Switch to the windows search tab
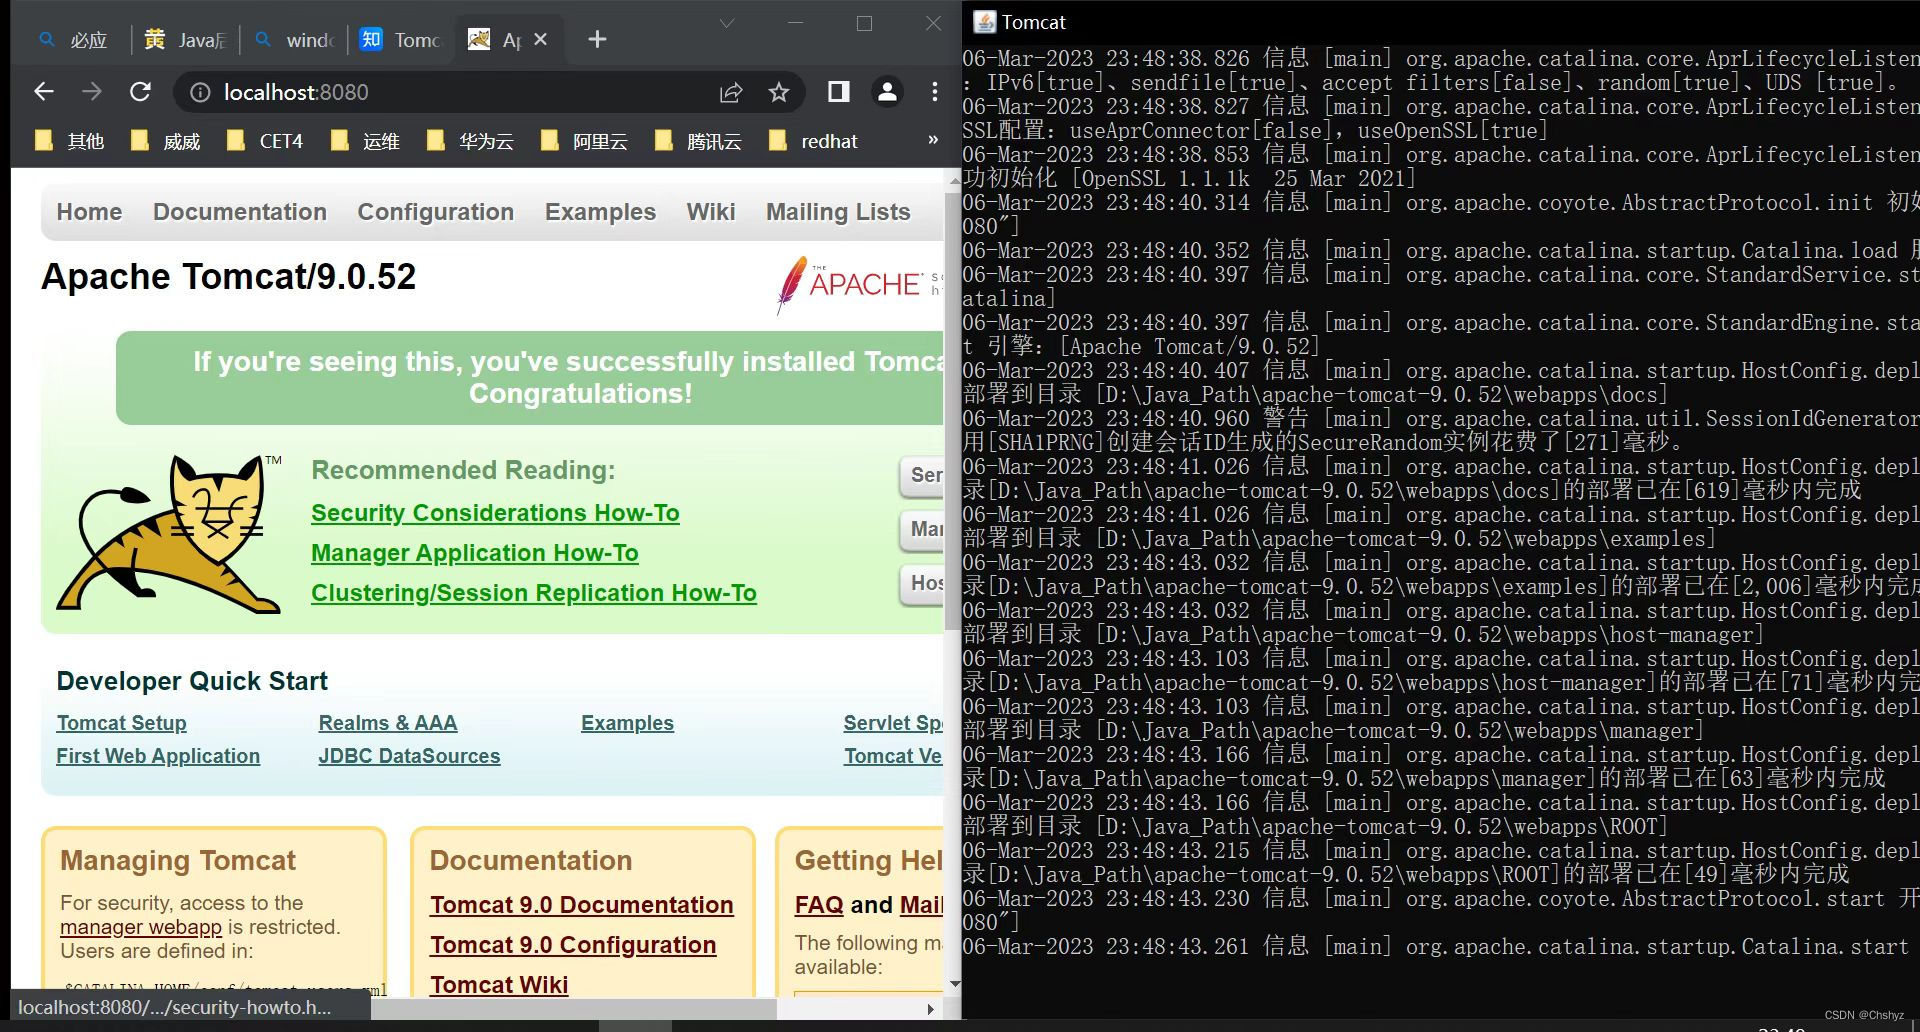Viewport: 1920px width, 1032px height. [294, 39]
